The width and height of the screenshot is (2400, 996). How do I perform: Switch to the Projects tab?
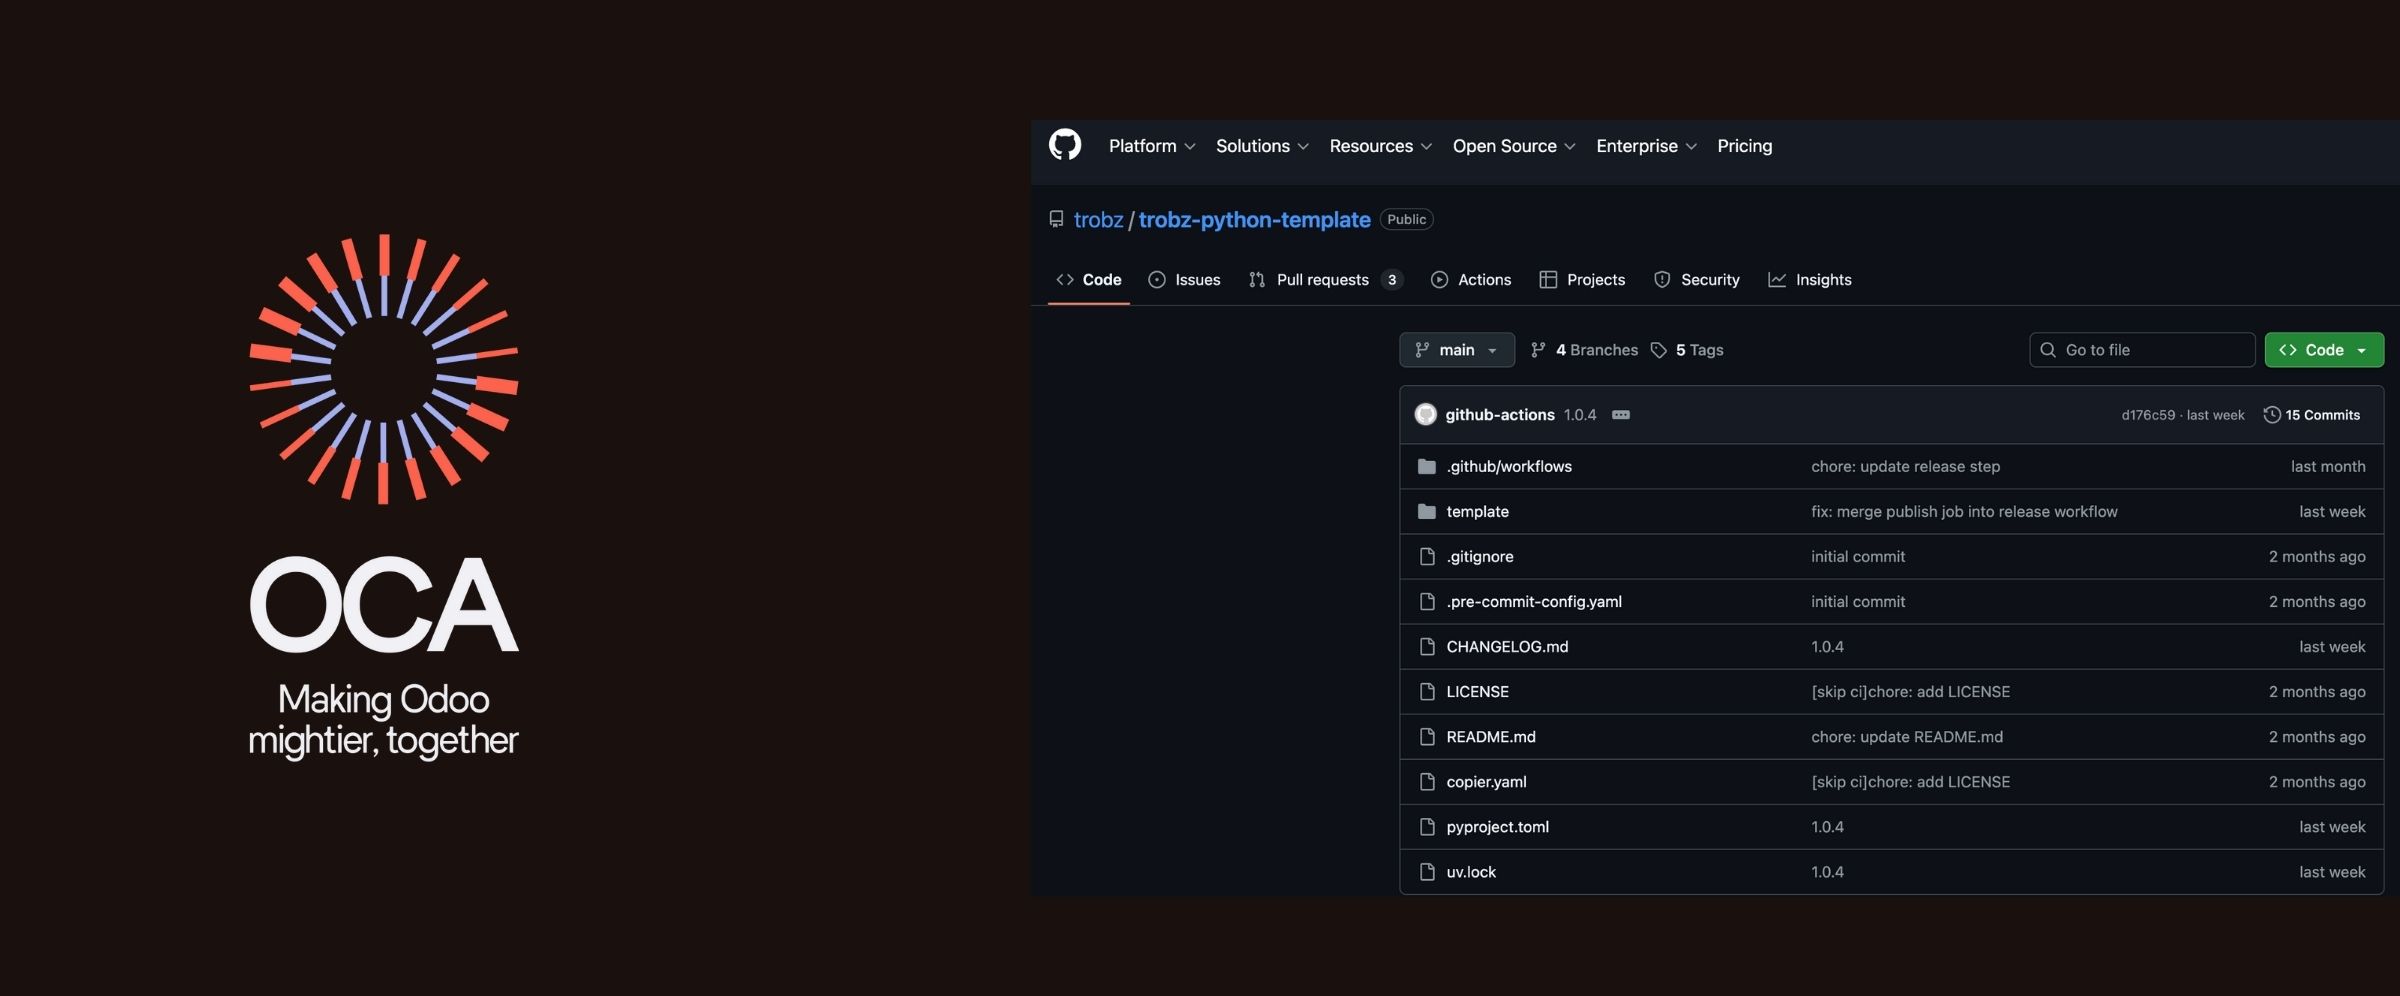(1582, 280)
